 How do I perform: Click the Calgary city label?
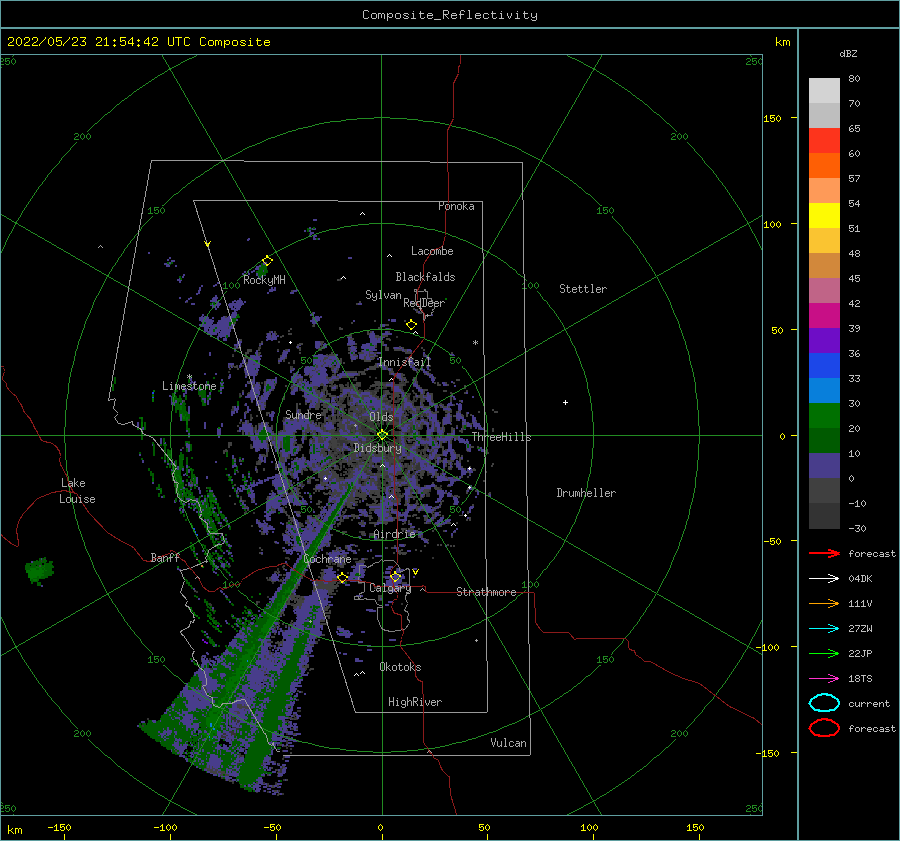[x=390, y=588]
